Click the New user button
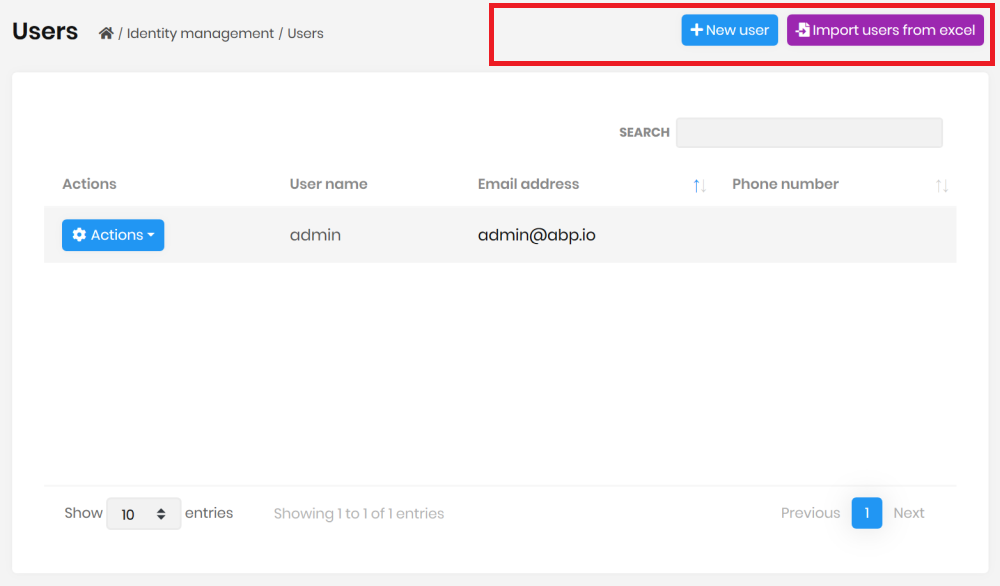Image resolution: width=1000 pixels, height=586 pixels. click(x=729, y=30)
